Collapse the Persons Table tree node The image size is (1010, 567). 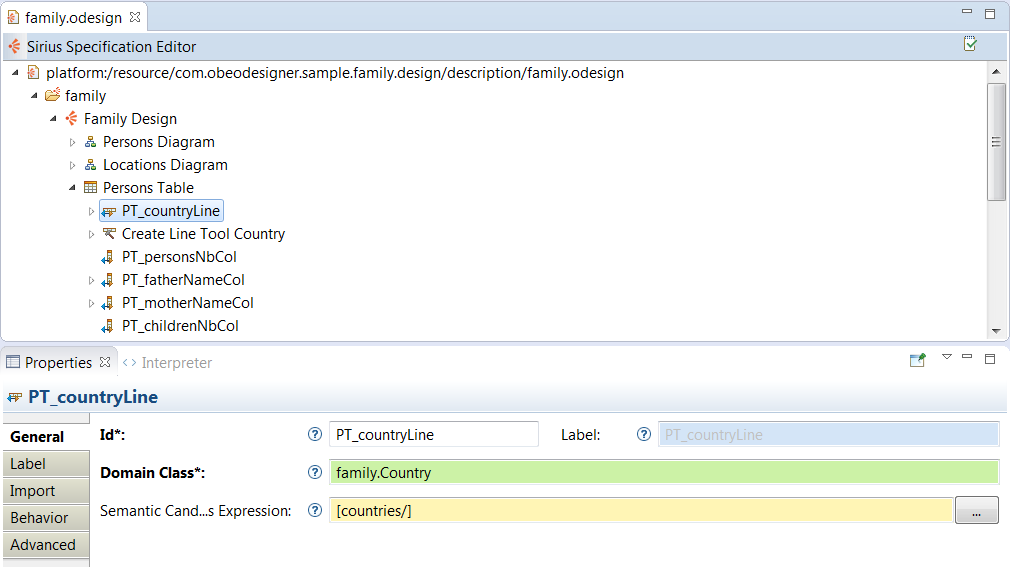click(x=73, y=188)
